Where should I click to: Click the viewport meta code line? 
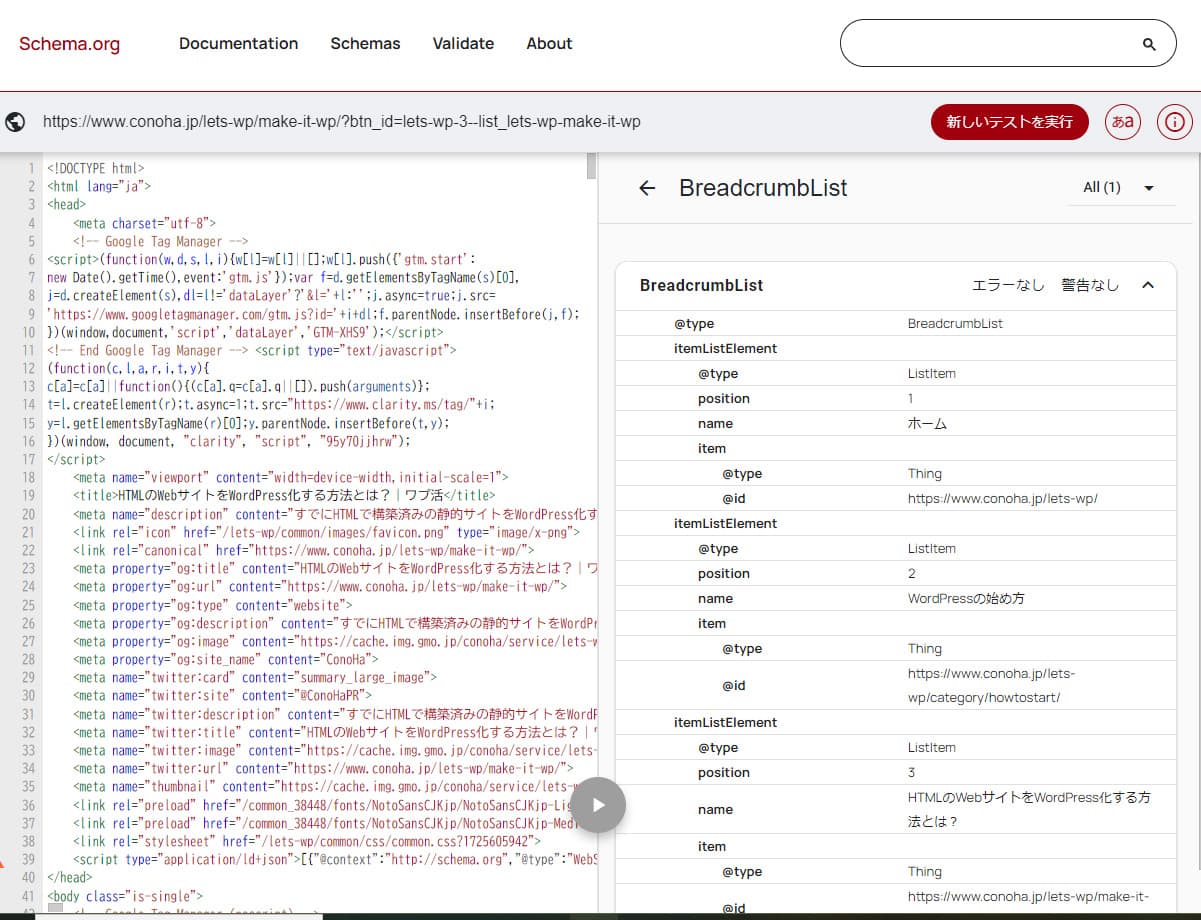[291, 478]
